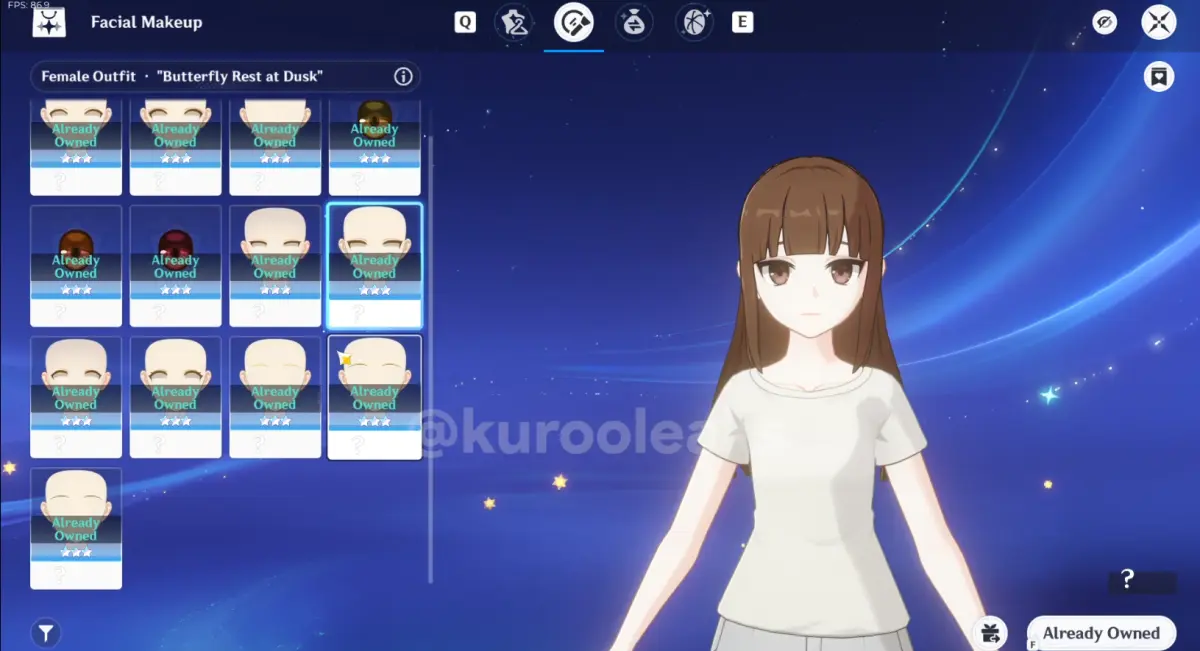This screenshot has width=1200, height=651.
Task: Open the filter funnel icon
Action: coord(45,632)
